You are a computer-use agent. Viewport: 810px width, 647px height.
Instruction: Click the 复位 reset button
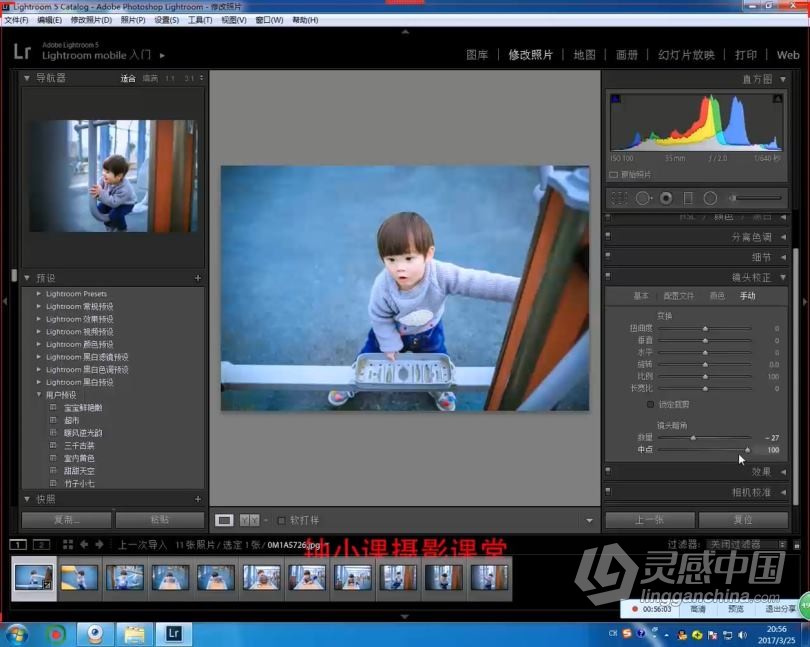(x=743, y=520)
